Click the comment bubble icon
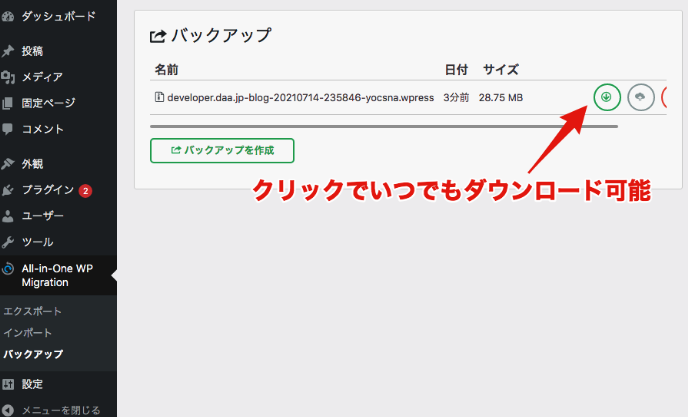The width and height of the screenshot is (688, 417). coord(8,129)
